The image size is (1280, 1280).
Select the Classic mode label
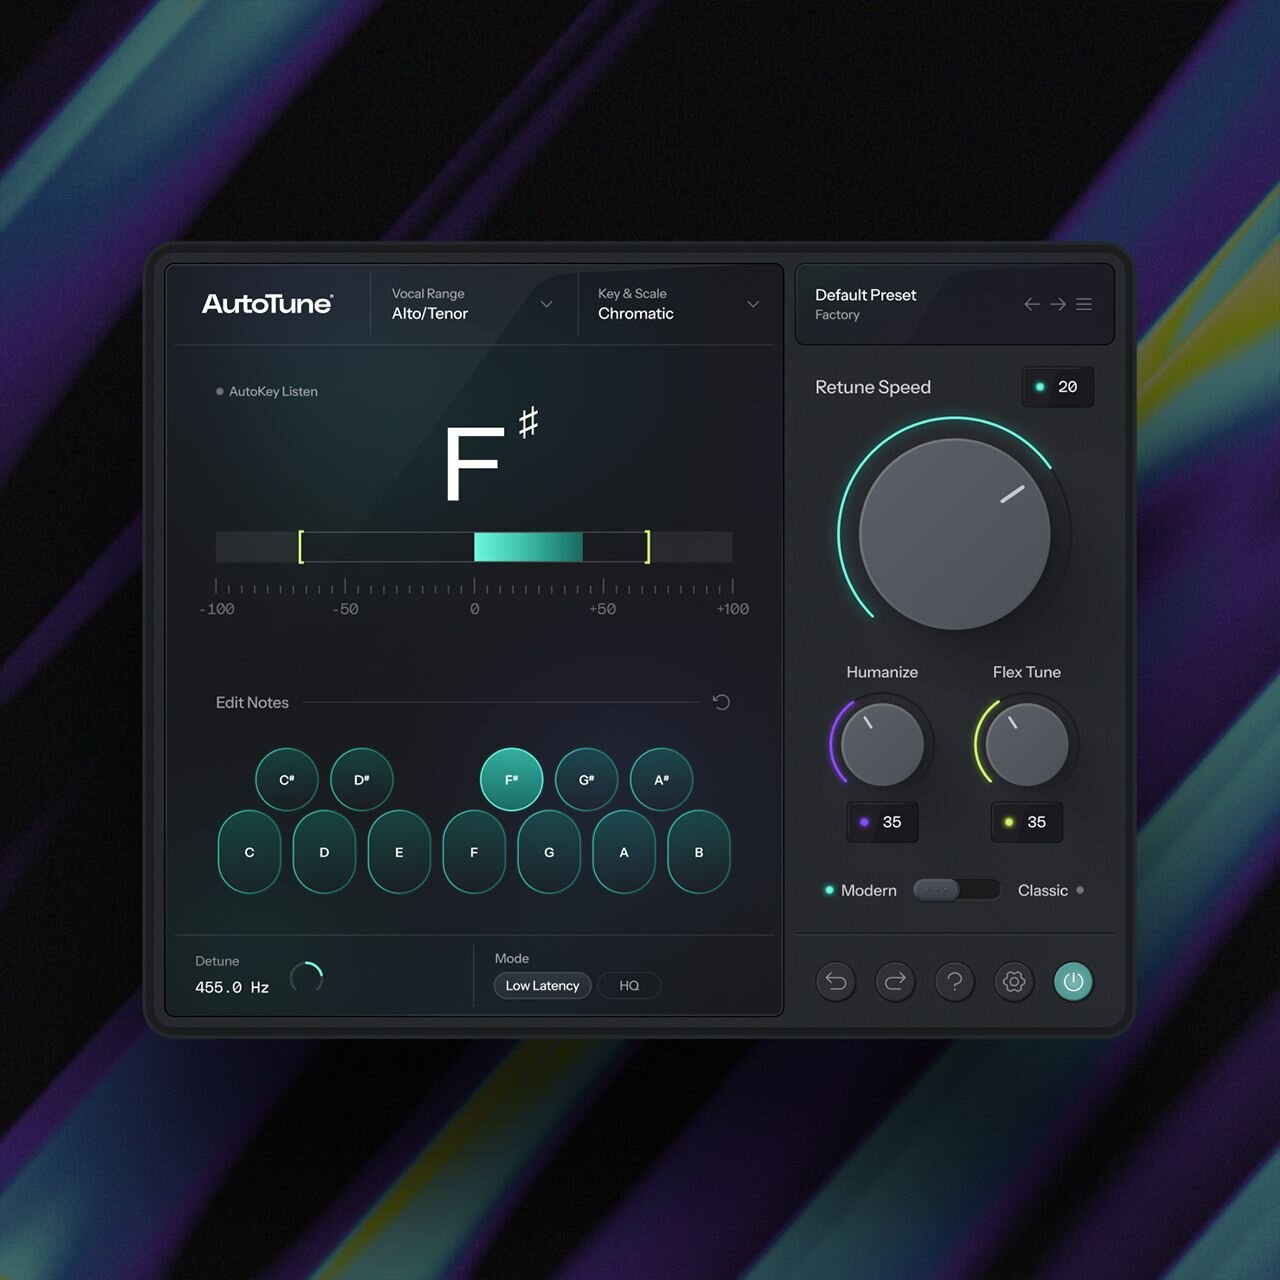(x=1043, y=890)
